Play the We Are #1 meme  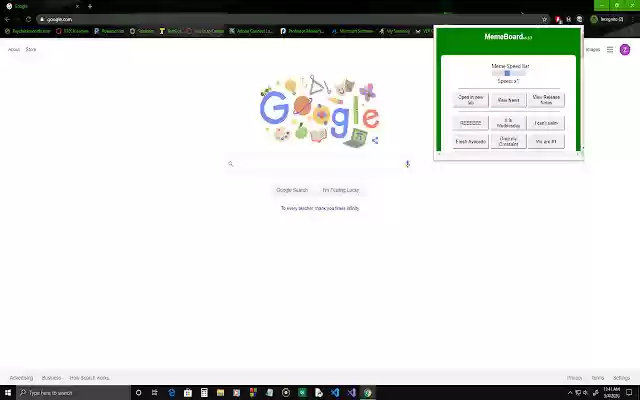[x=546, y=141]
